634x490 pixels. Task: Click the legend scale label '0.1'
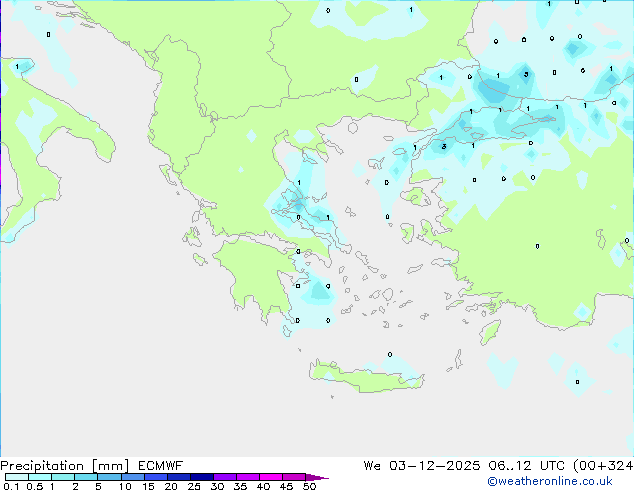coord(11,486)
